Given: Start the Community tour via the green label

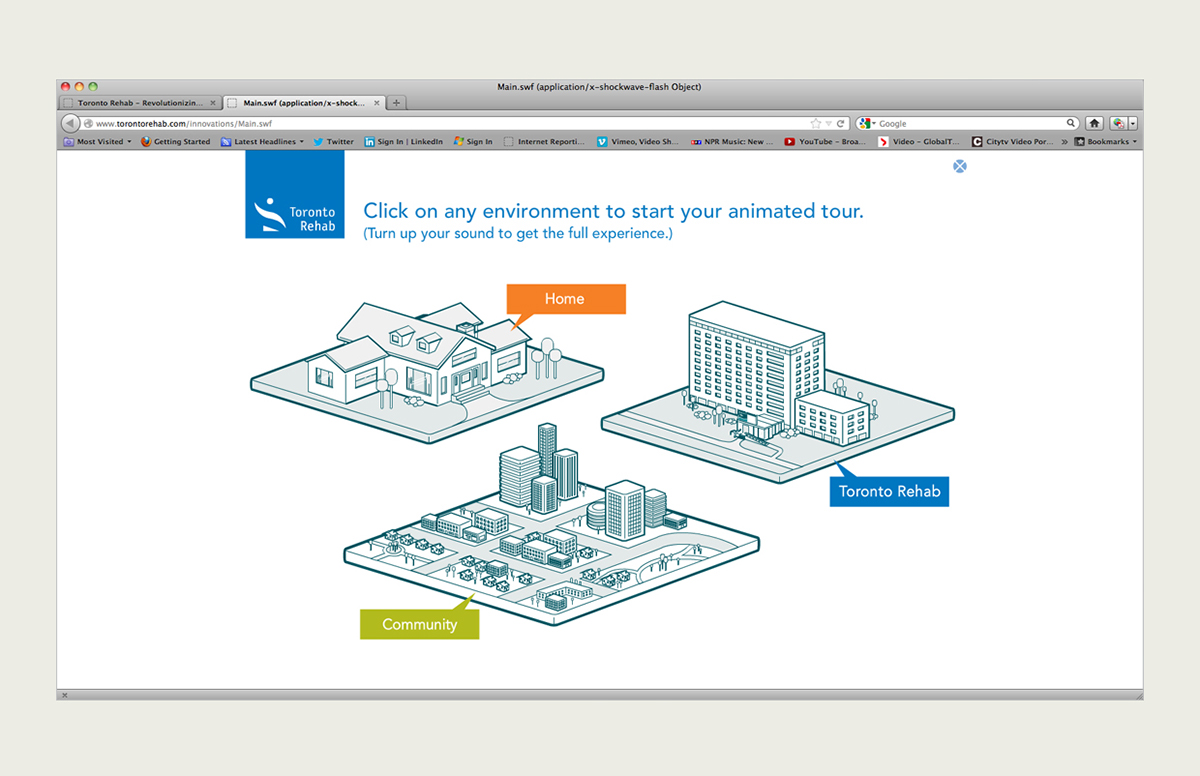Looking at the screenshot, I should (420, 624).
